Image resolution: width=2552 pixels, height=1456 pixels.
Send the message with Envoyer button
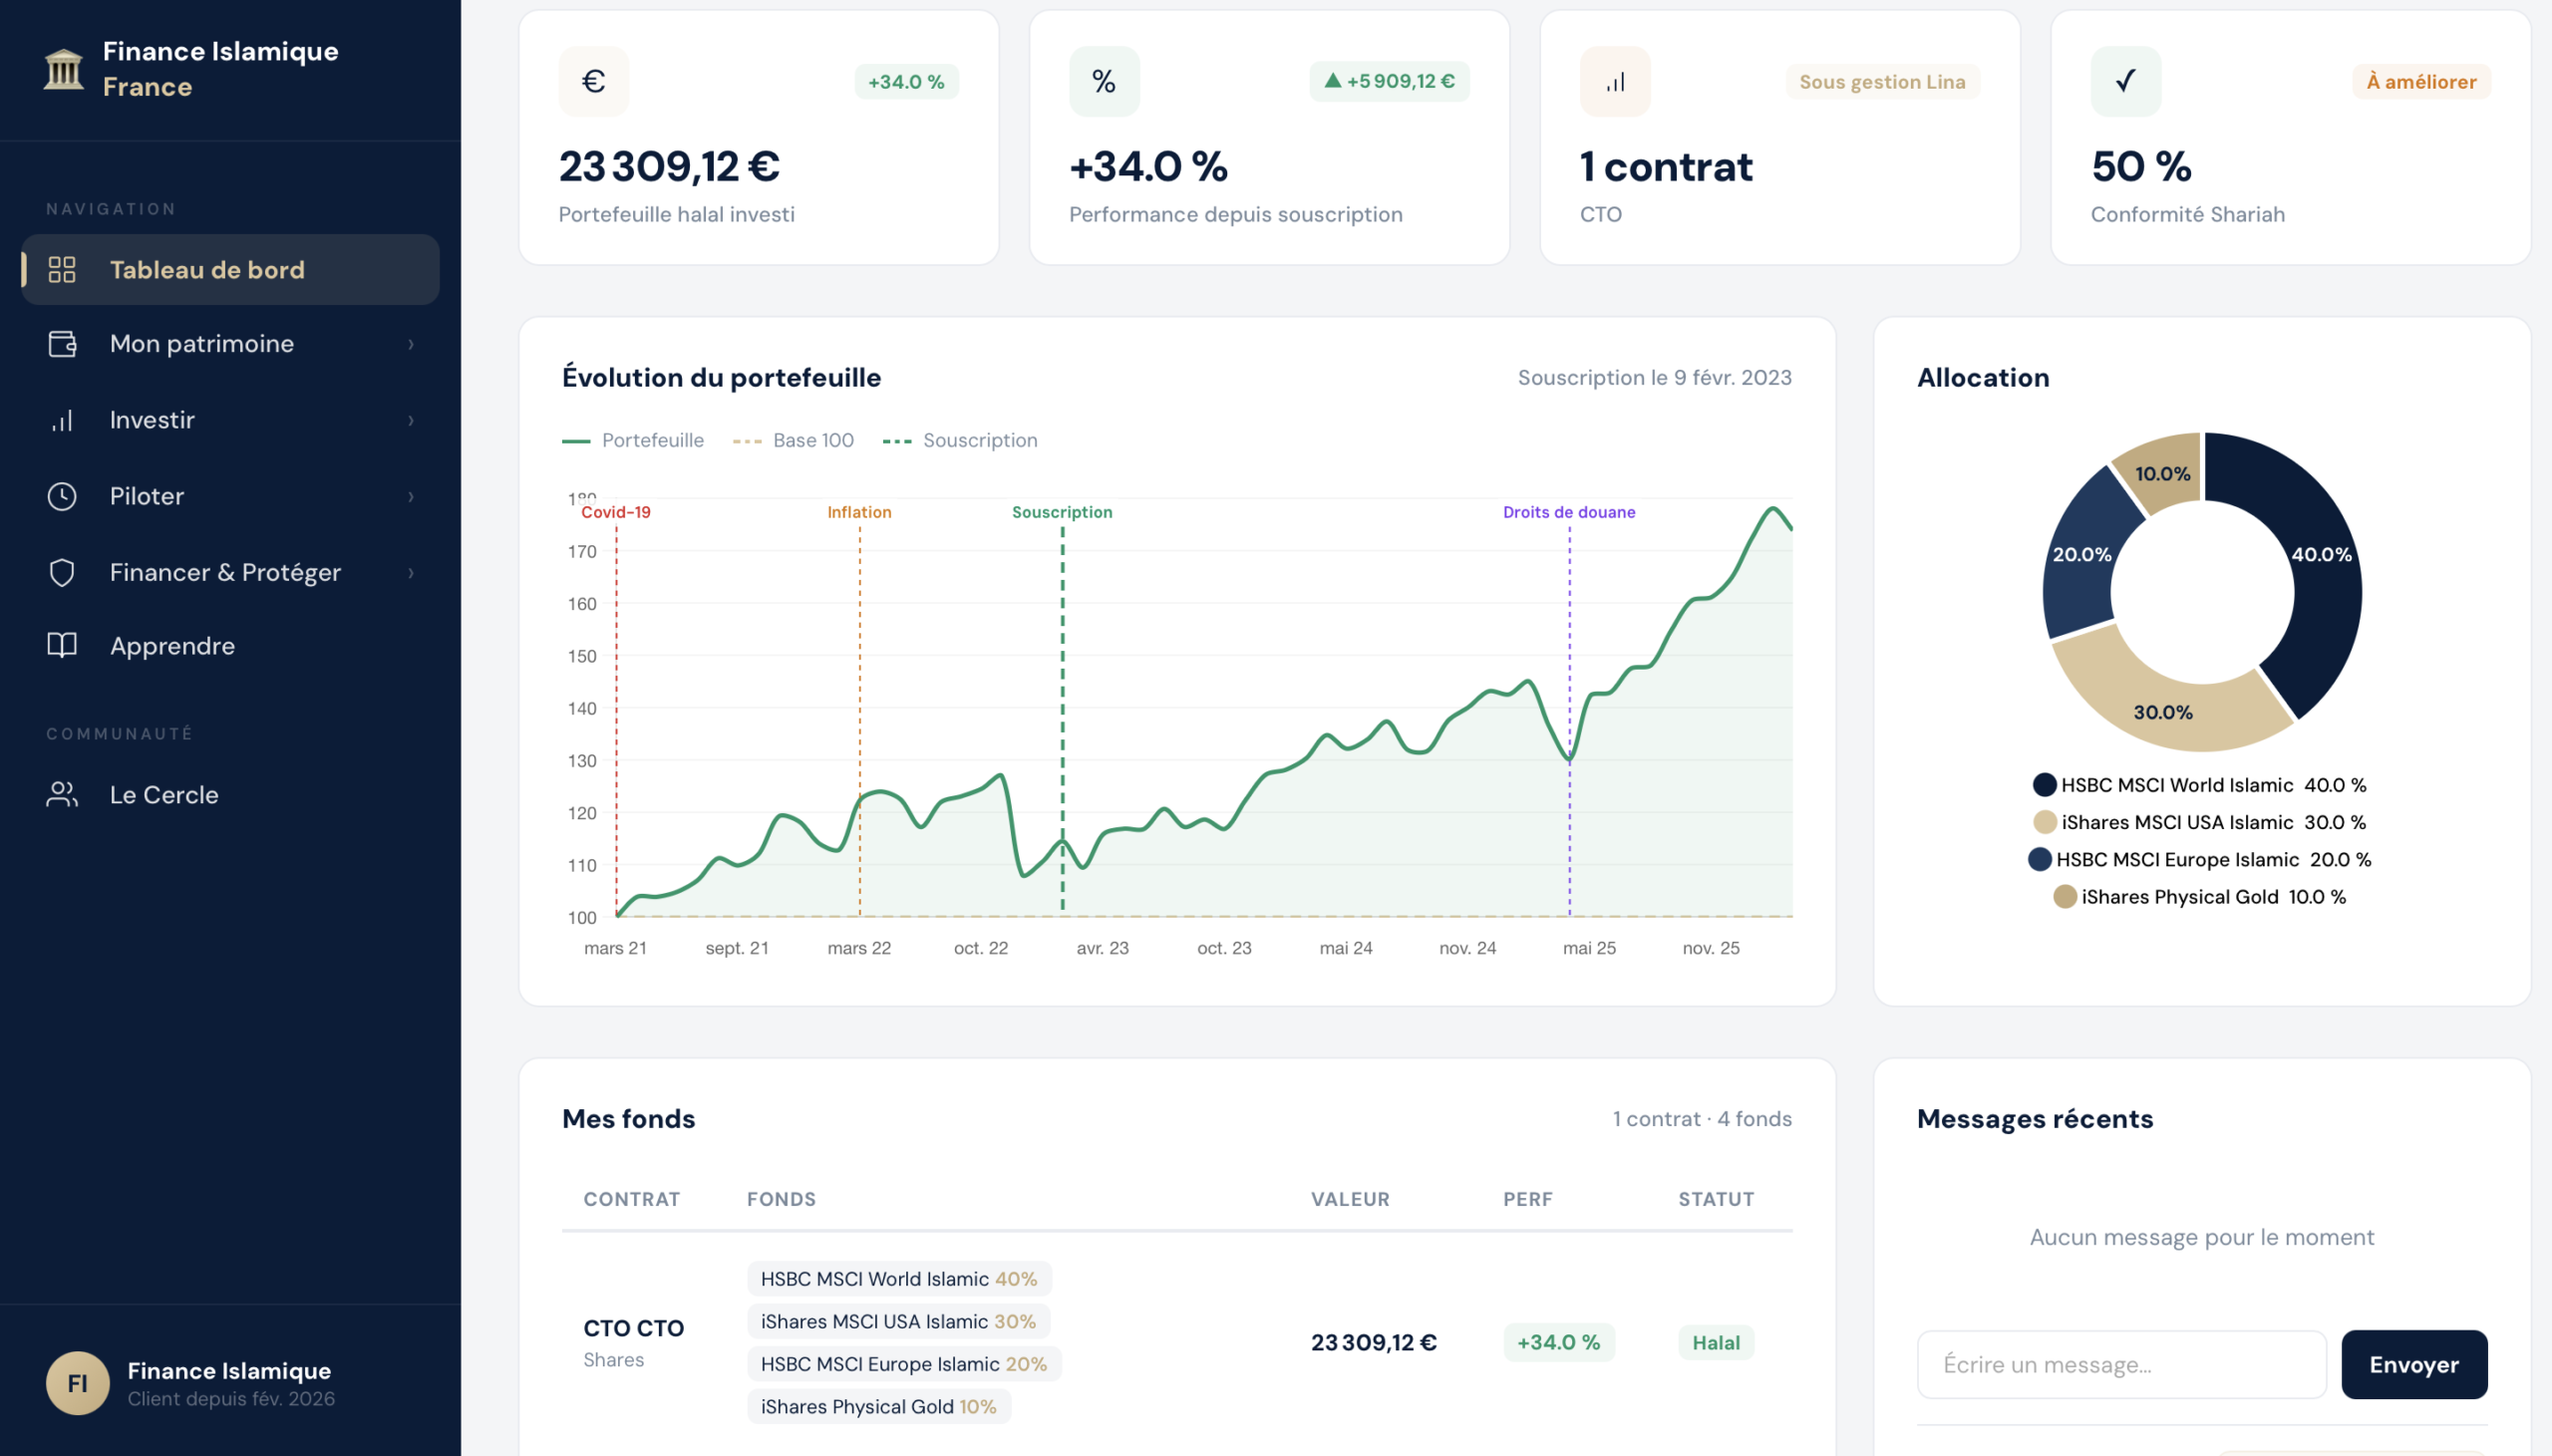click(2414, 1364)
